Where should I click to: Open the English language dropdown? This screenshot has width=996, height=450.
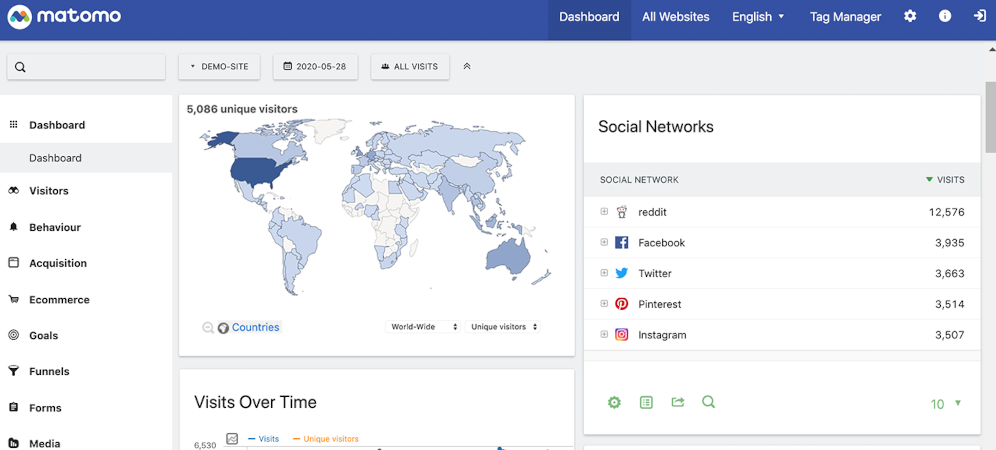[758, 17]
